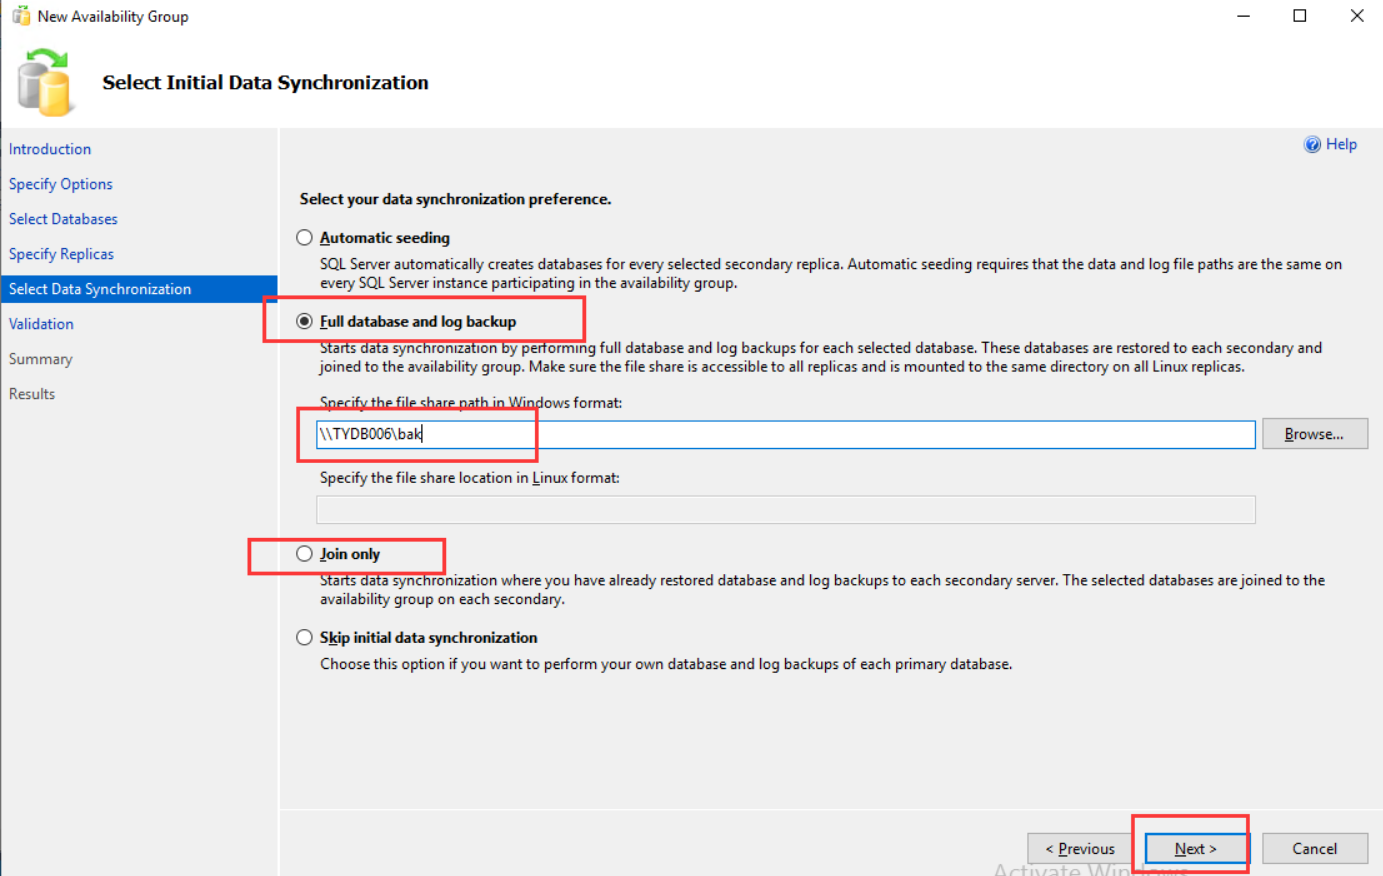This screenshot has height=876, width=1383.
Task: Select Full database and log backup
Action: tap(304, 322)
